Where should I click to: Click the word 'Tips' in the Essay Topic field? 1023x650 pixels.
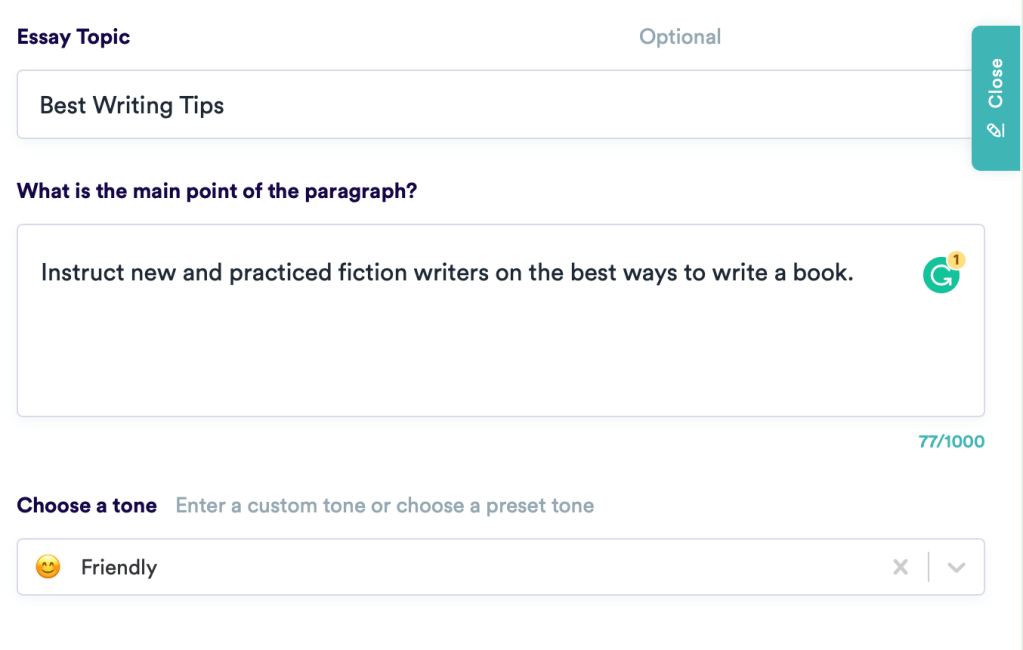coord(203,105)
